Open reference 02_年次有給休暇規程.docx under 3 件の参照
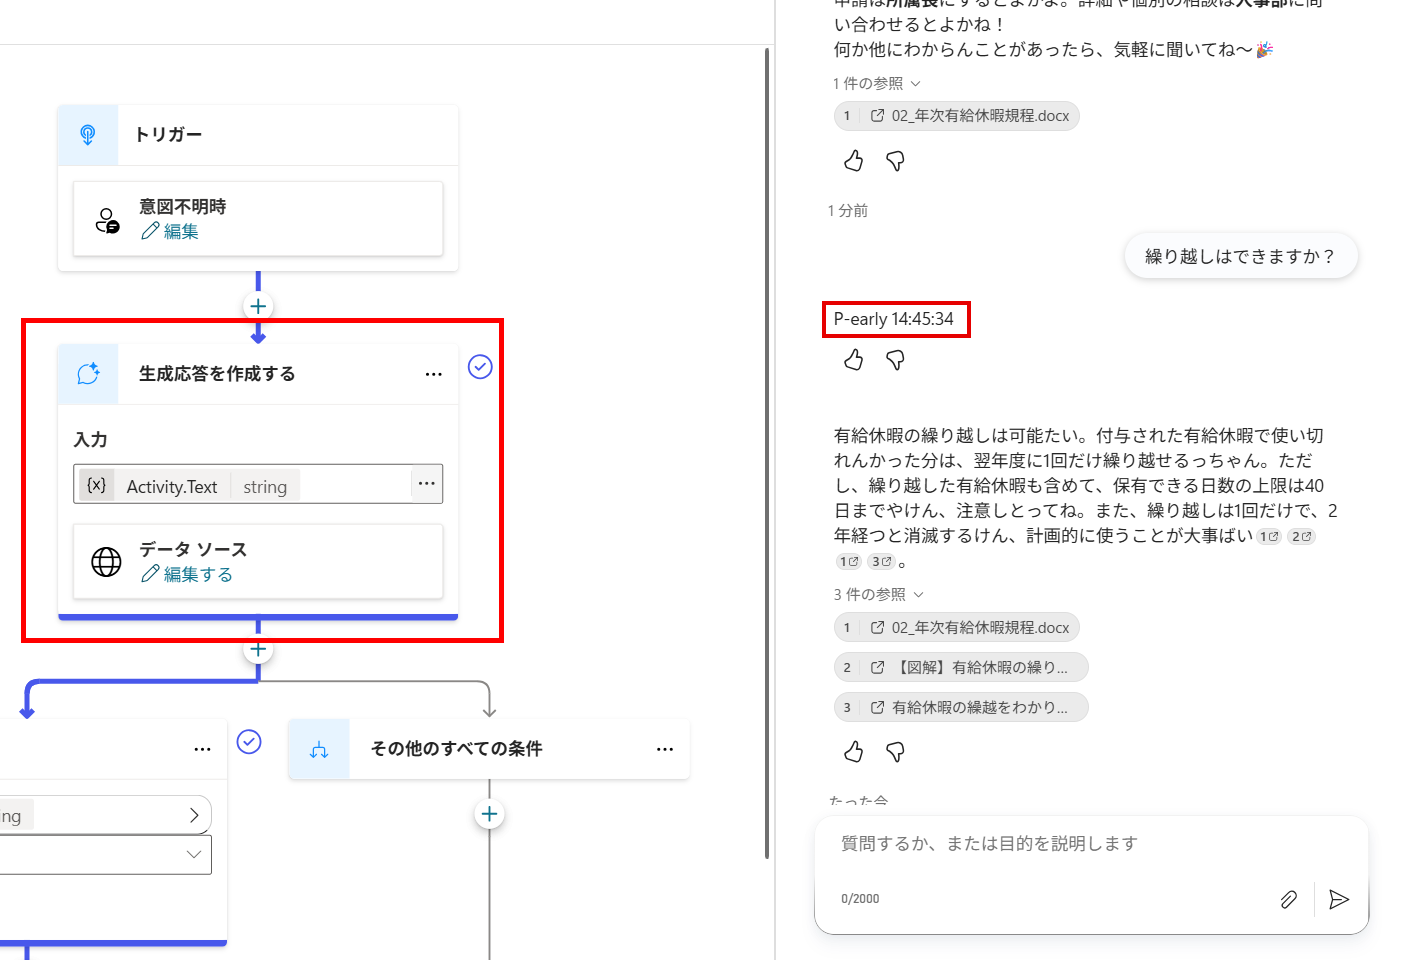Viewport: 1410px width, 960px height. click(x=957, y=627)
